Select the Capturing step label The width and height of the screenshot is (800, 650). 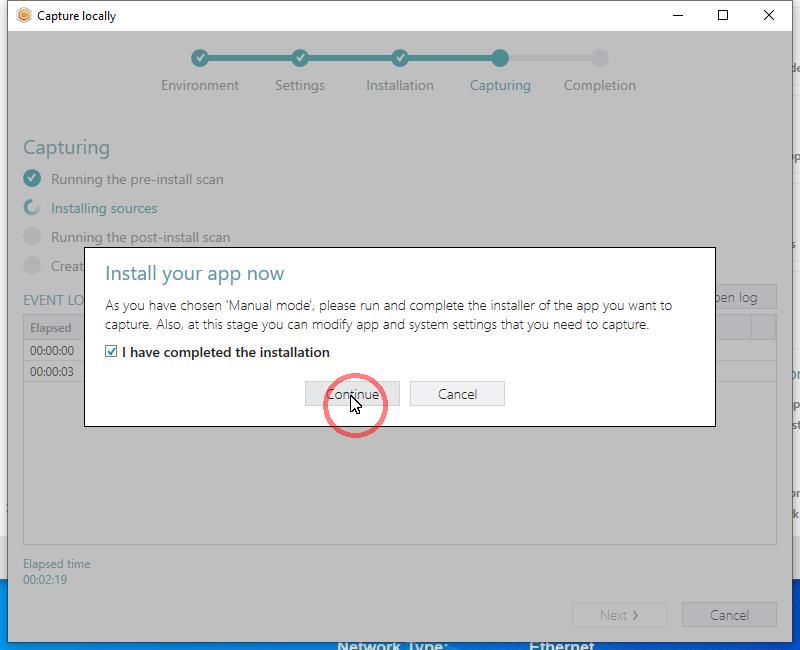click(500, 85)
